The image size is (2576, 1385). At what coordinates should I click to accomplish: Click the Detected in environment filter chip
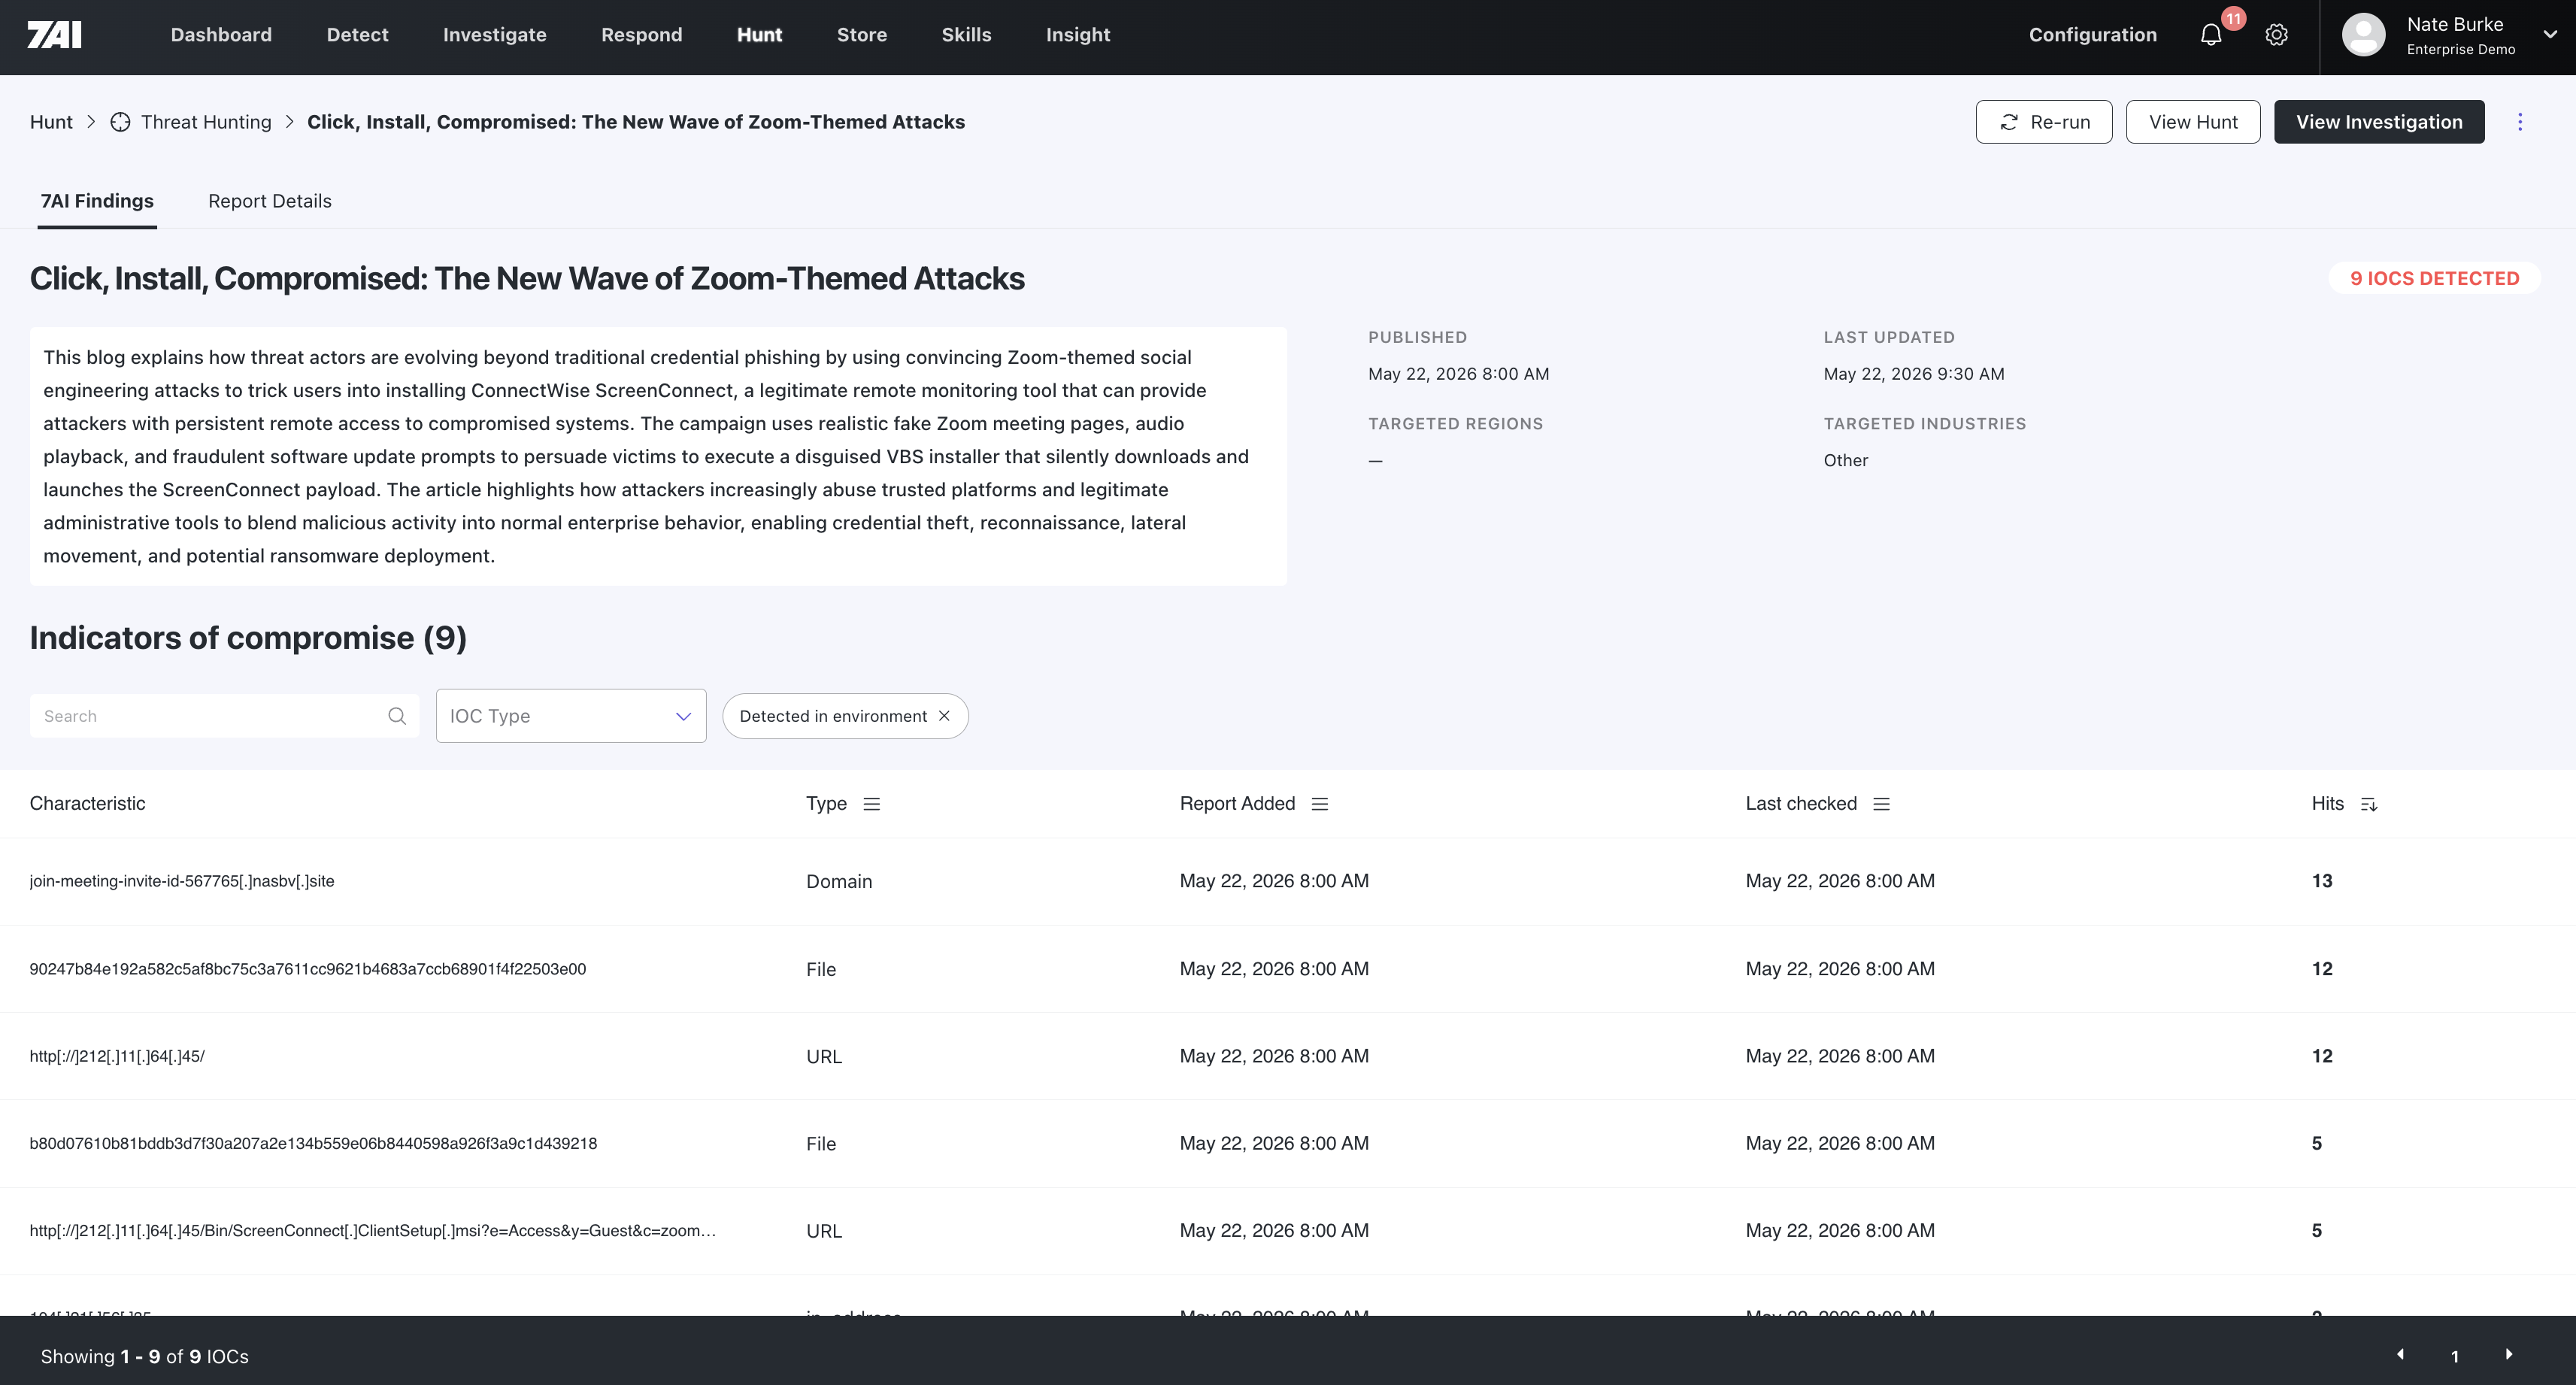click(845, 716)
